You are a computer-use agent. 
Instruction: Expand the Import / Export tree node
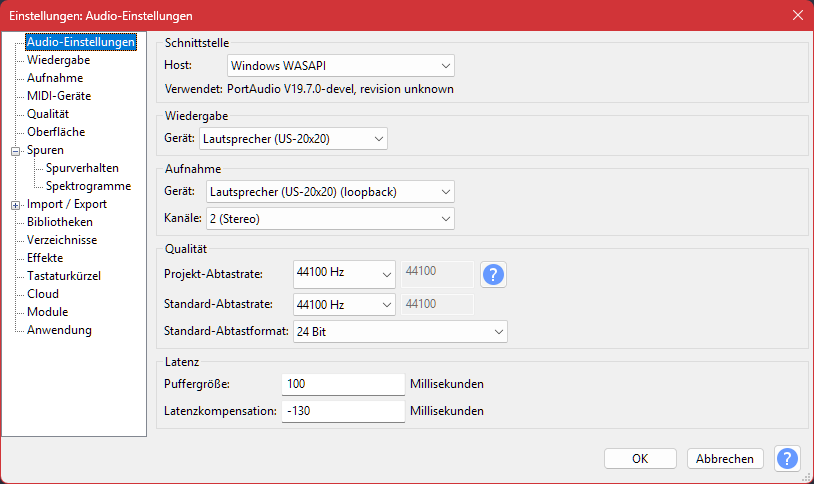[x=16, y=204]
